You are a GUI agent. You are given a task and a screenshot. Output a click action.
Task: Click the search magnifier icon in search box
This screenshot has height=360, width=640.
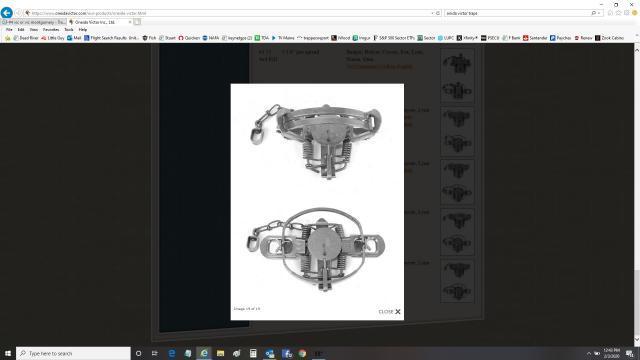pos(594,13)
